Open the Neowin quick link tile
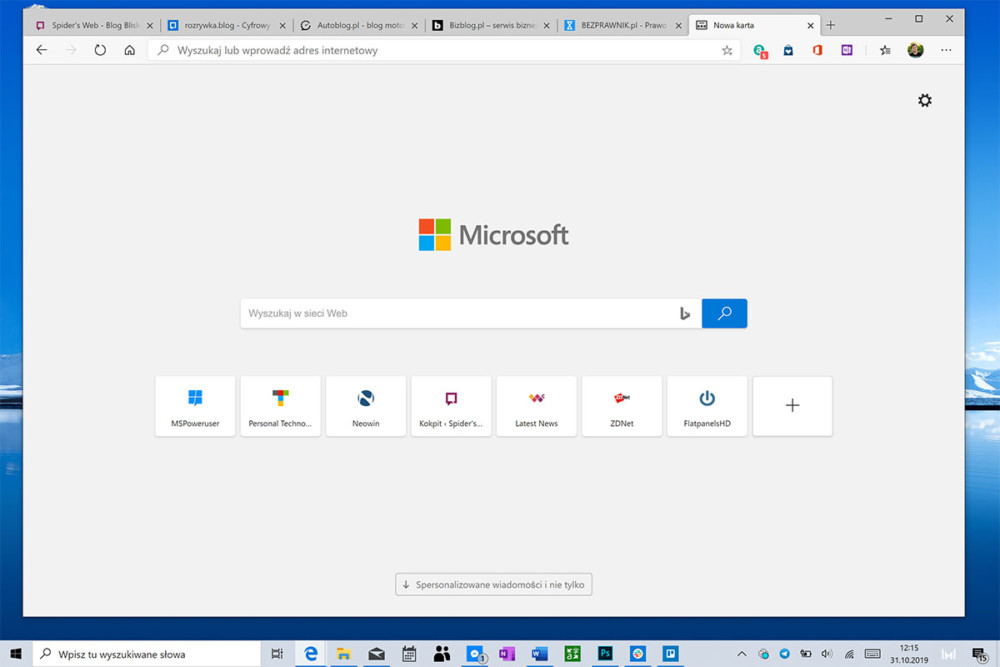 366,406
